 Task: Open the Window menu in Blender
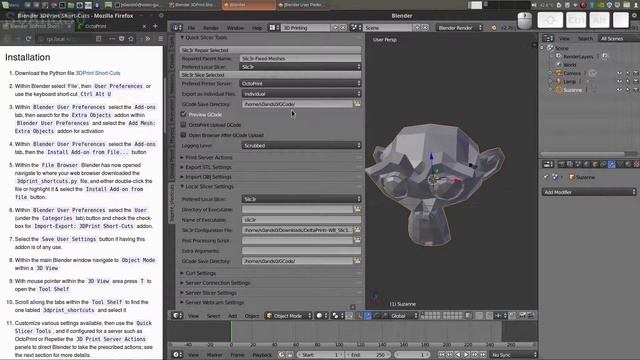tap(235, 28)
